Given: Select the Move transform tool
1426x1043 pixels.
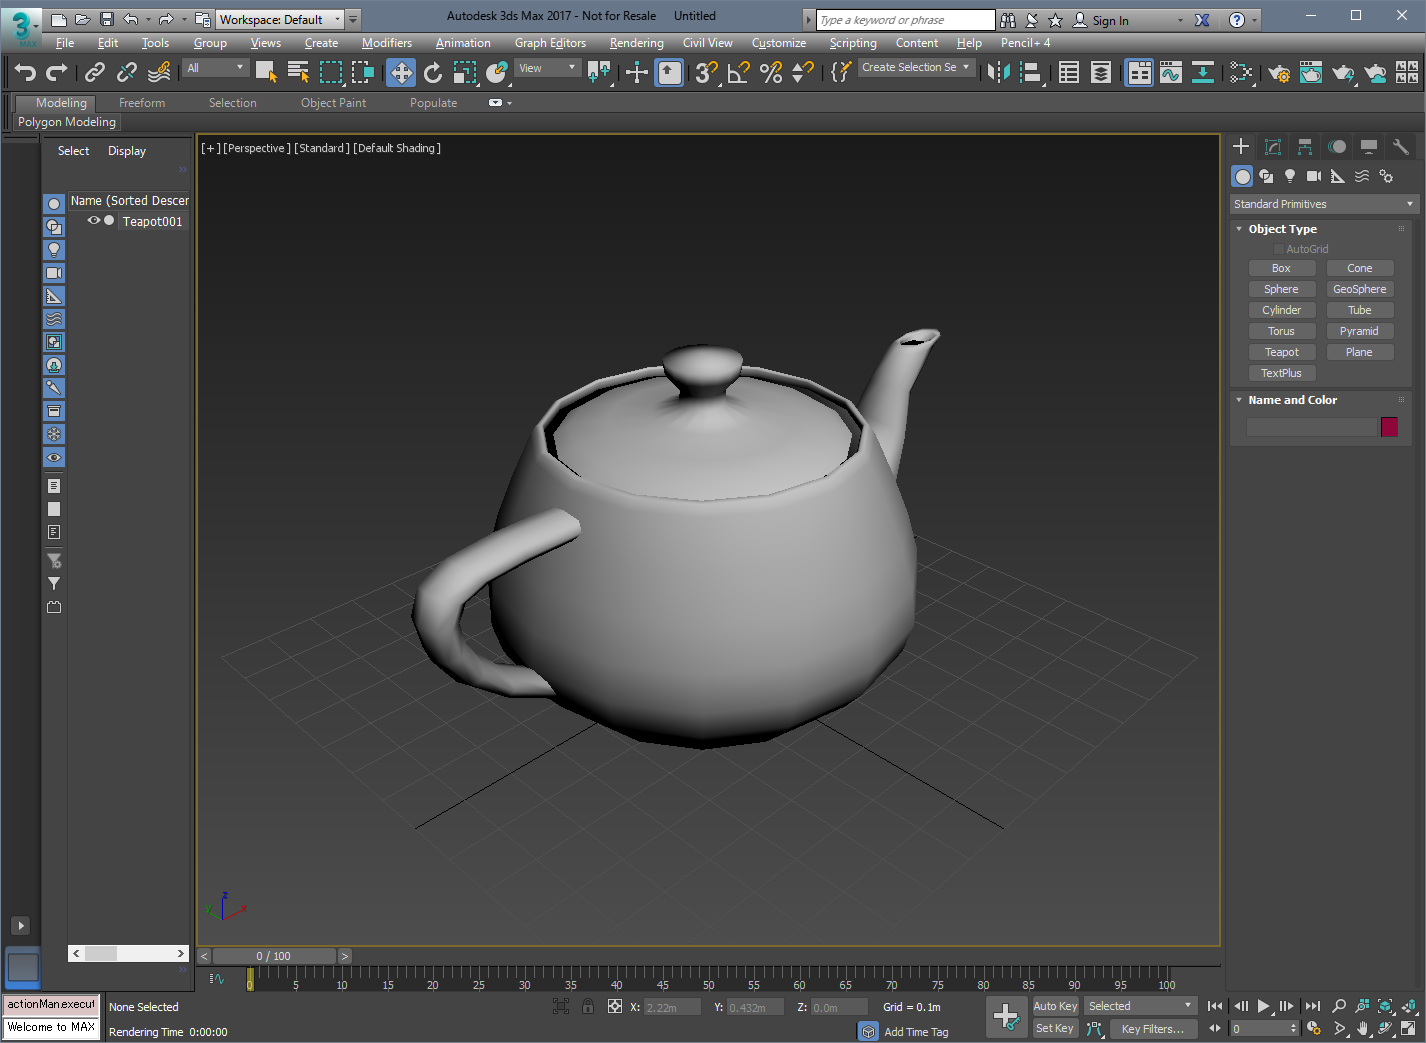Looking at the screenshot, I should (401, 72).
